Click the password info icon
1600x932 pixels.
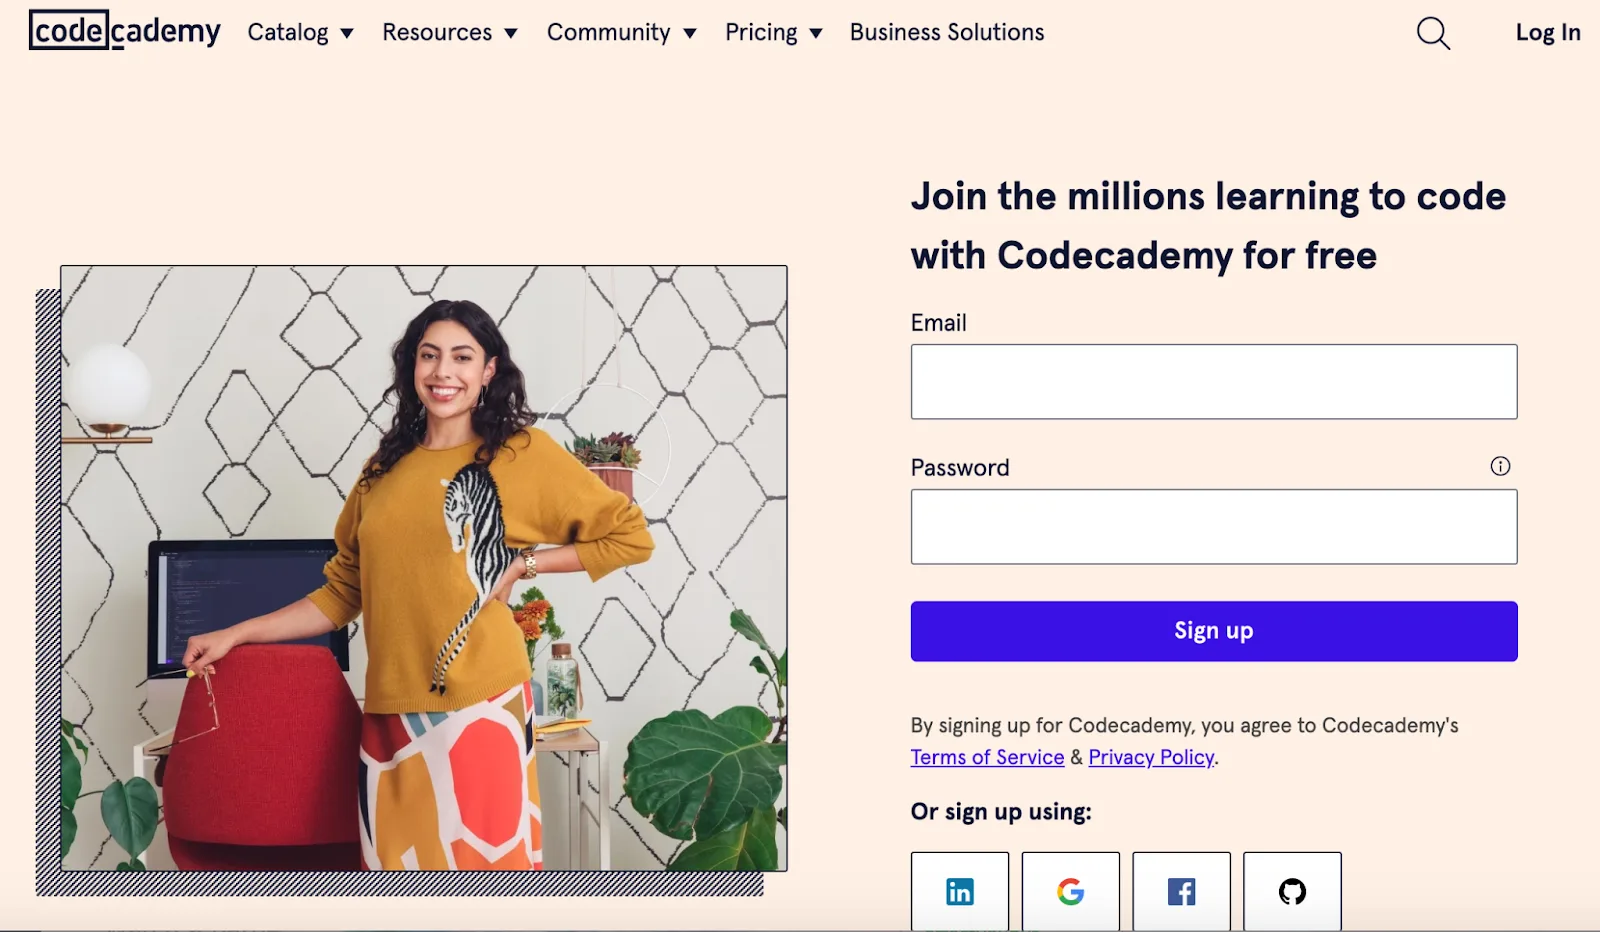click(1500, 466)
